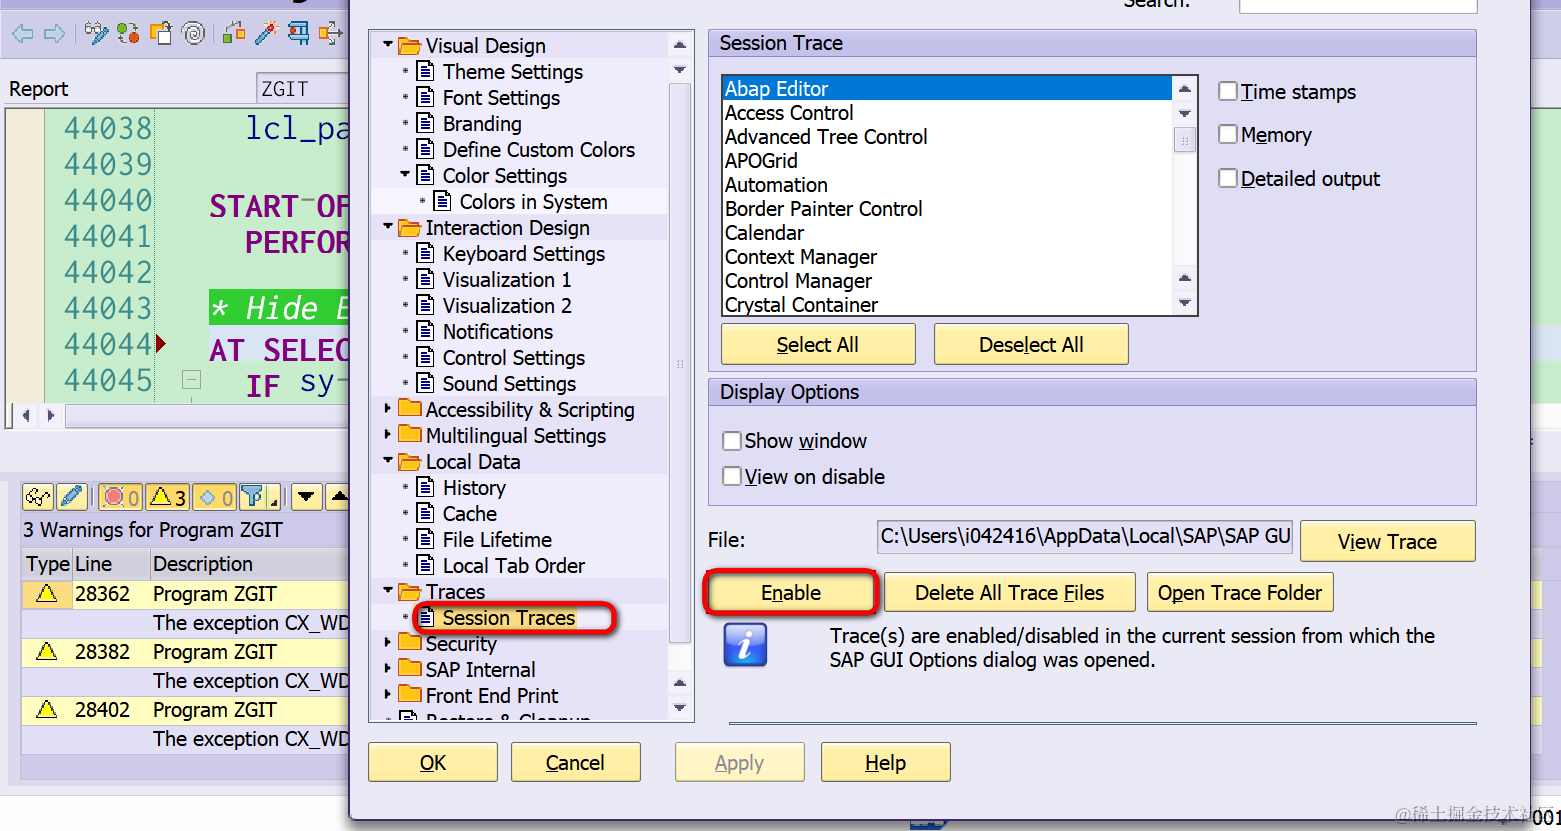1561x831 pixels.
Task: Toggle the blue information filter showing 0
Action: (x=215, y=496)
